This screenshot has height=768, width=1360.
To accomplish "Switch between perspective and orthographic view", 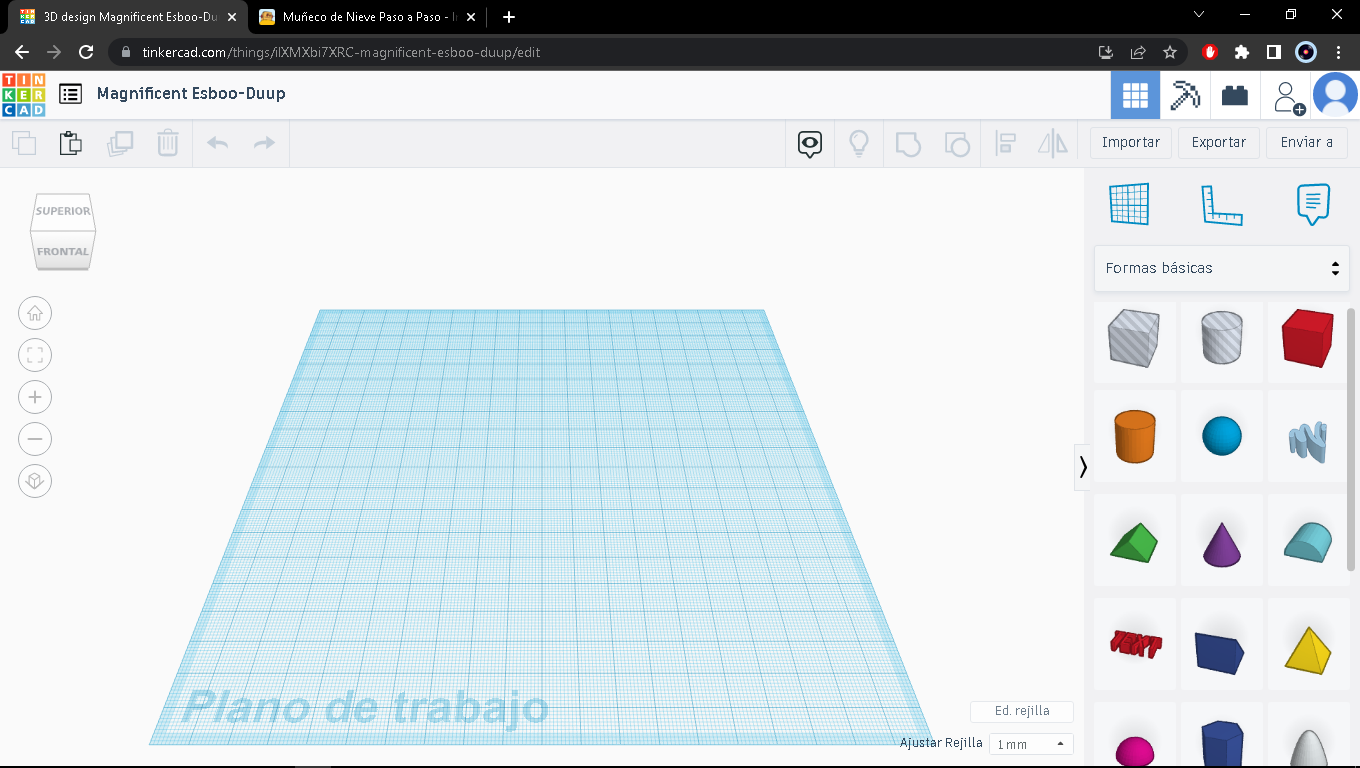I will [x=35, y=481].
